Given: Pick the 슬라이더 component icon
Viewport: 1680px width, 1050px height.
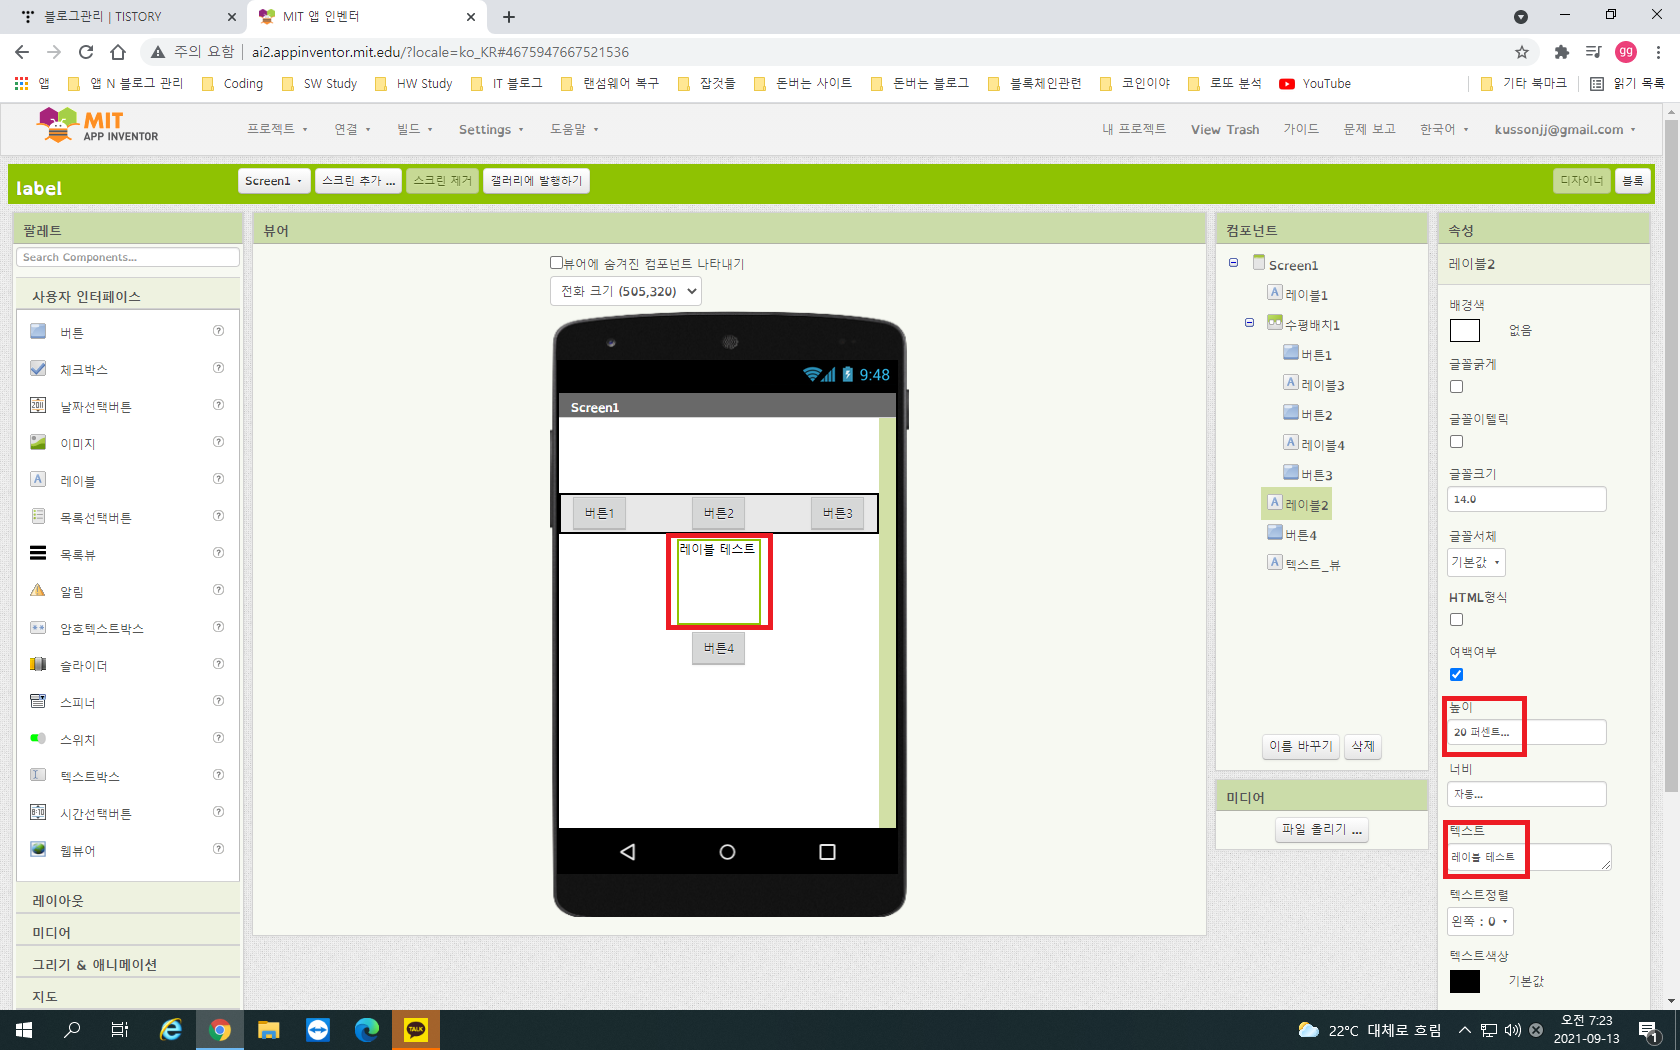Looking at the screenshot, I should coord(38,664).
